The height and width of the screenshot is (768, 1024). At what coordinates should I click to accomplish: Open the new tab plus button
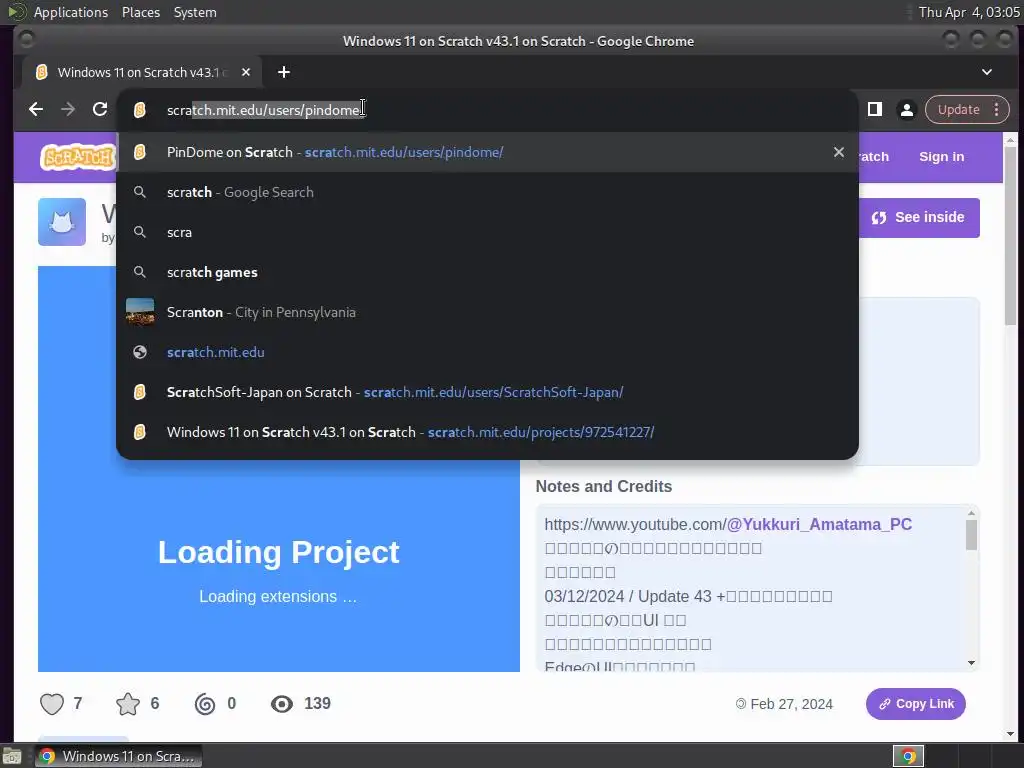(x=283, y=72)
